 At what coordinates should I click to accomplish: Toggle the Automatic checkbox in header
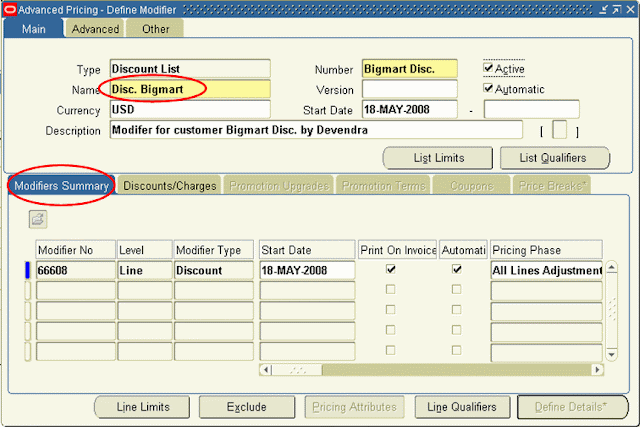(x=488, y=88)
